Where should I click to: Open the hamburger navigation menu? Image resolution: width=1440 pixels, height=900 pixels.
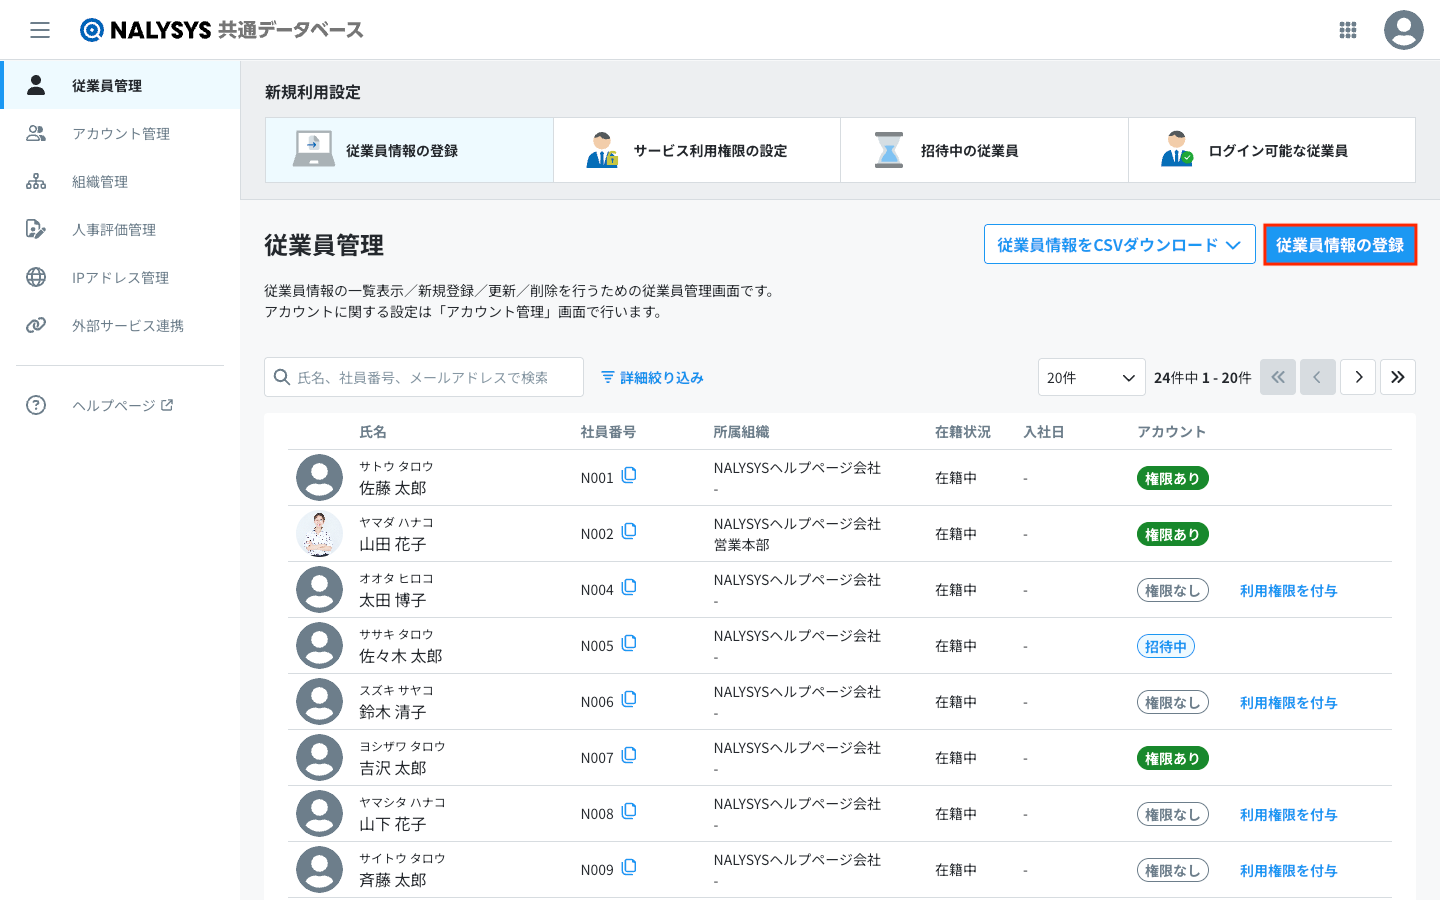[x=40, y=30]
